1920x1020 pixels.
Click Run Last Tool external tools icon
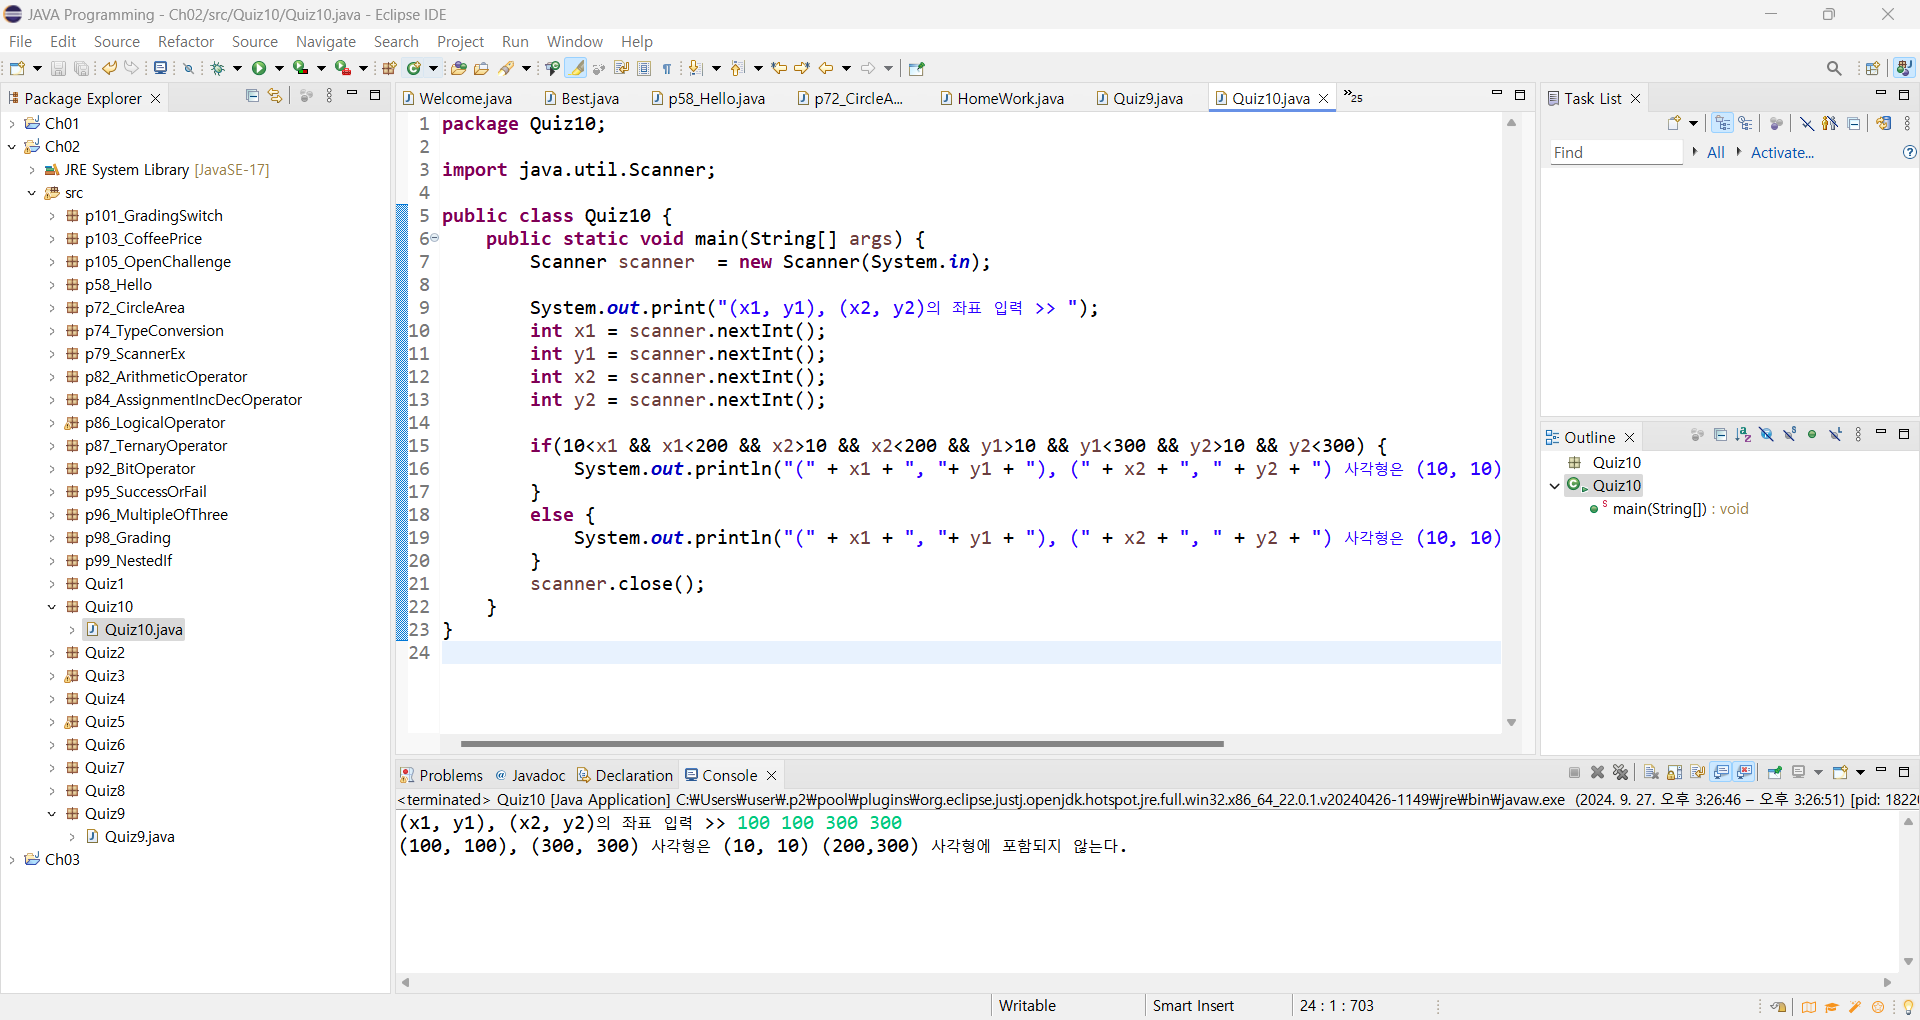(x=343, y=68)
